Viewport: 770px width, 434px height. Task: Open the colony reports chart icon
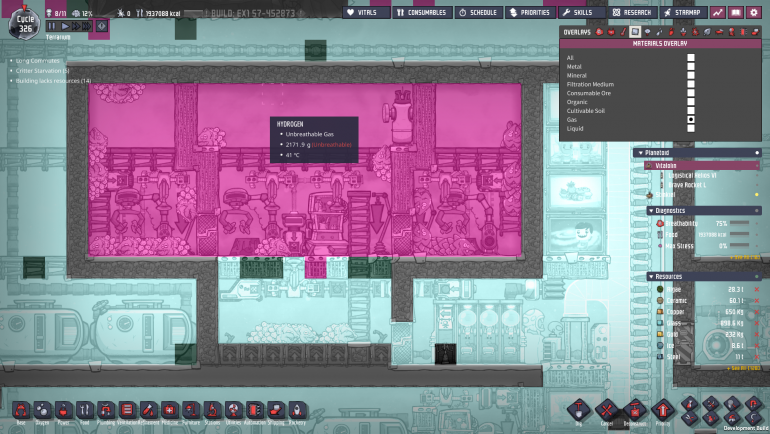click(x=717, y=12)
